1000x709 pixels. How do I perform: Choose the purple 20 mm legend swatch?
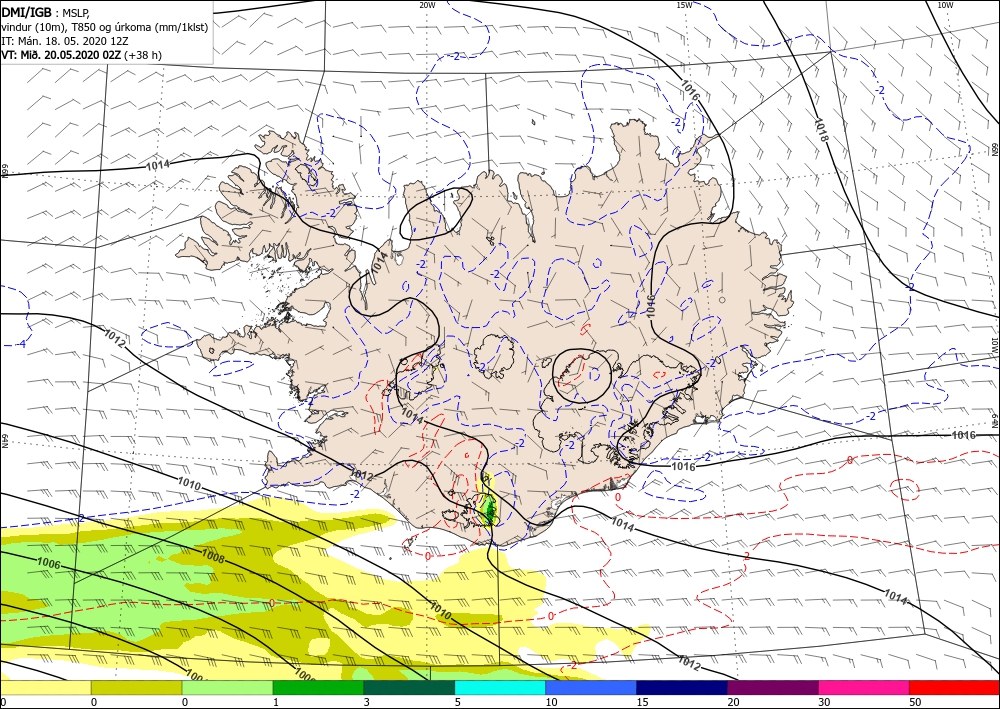pyautogui.click(x=772, y=687)
